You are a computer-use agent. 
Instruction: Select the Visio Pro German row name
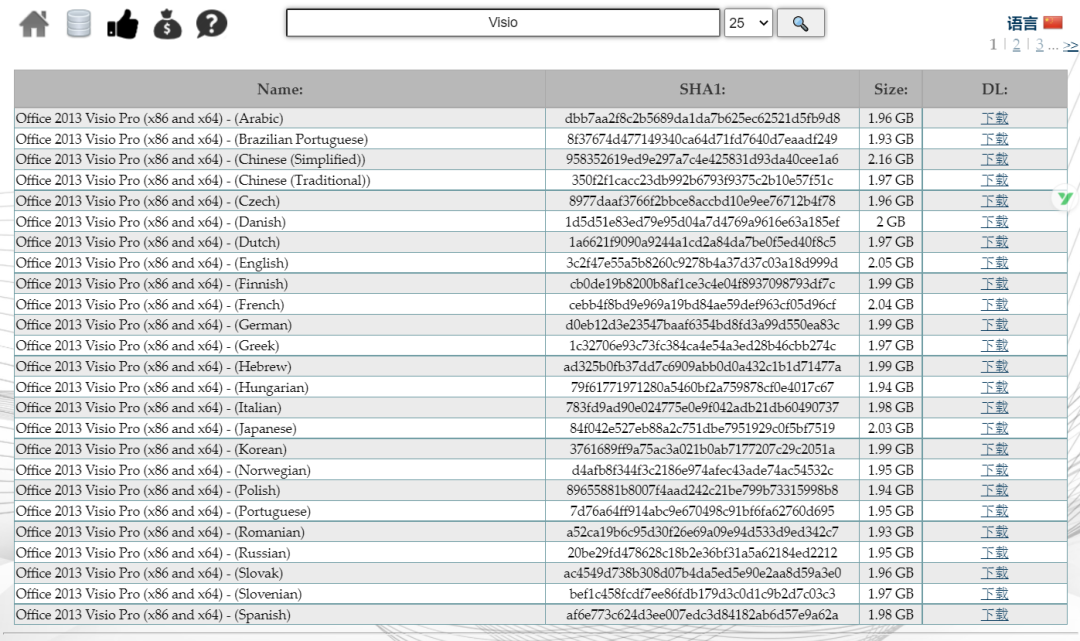point(154,325)
